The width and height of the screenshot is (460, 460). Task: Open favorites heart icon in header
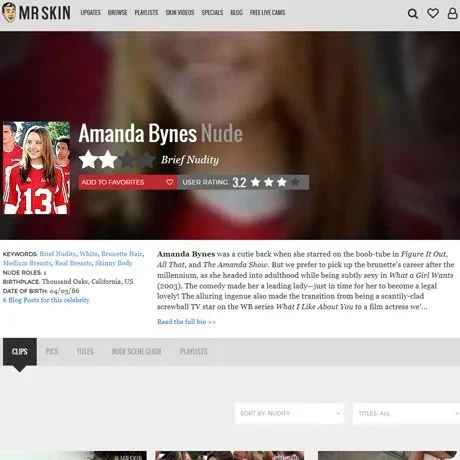click(433, 13)
